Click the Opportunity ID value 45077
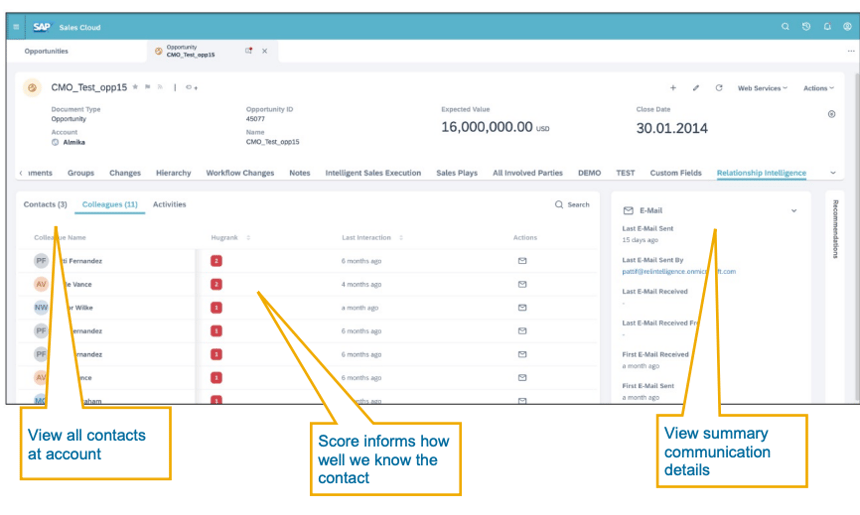Screen dimensions: 860x515 tap(255, 118)
